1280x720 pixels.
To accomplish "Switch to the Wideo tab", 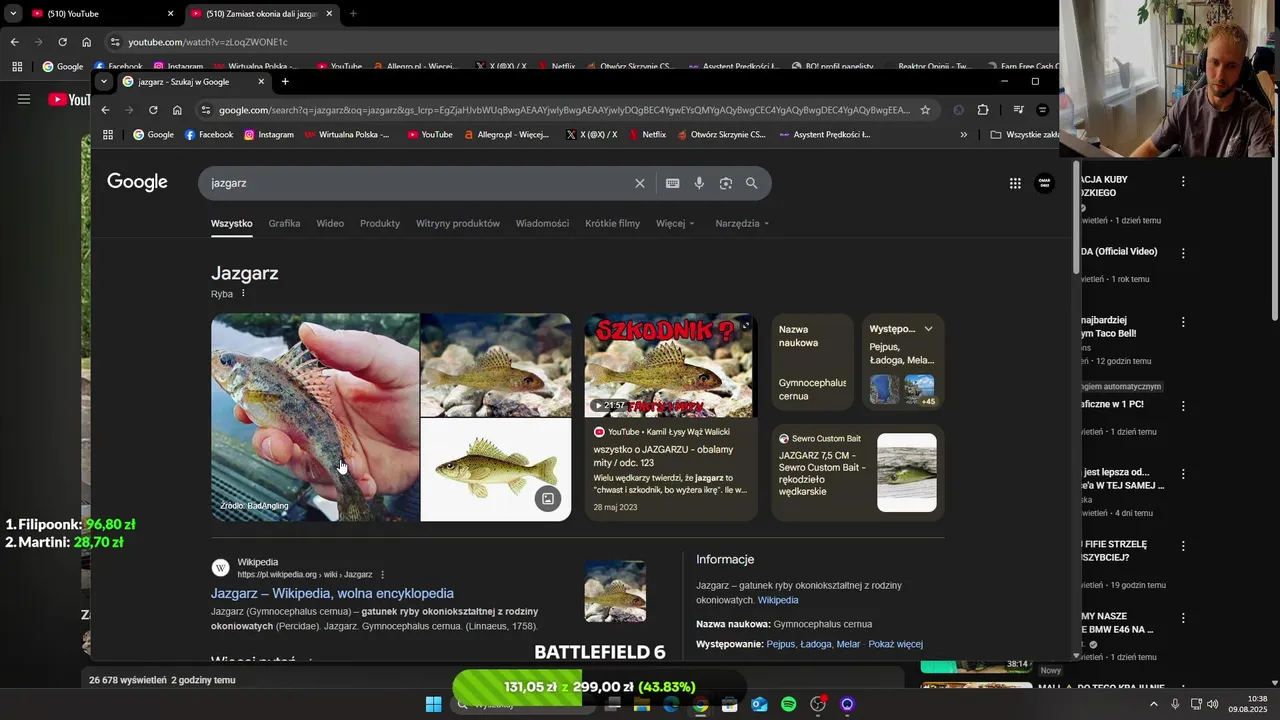I will pyautogui.click(x=330, y=223).
